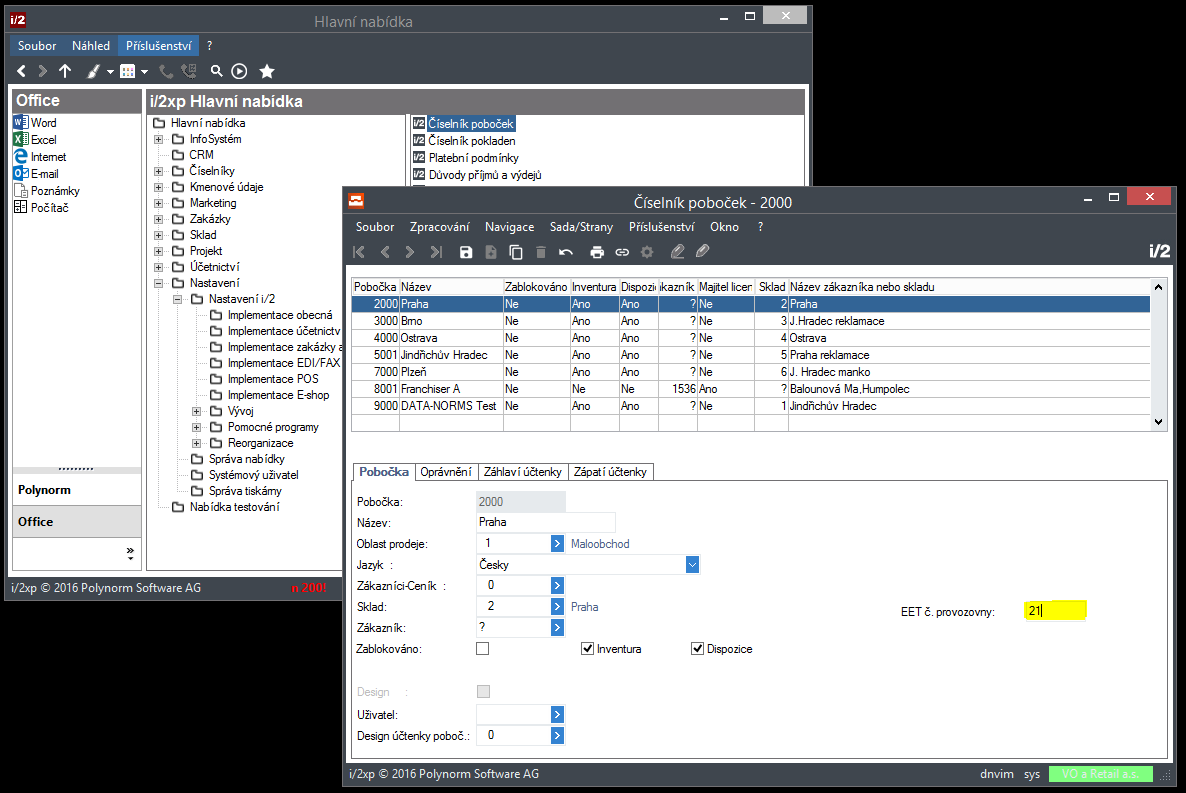
Task: Open settings gear in Číselník toolbar
Action: 647,252
